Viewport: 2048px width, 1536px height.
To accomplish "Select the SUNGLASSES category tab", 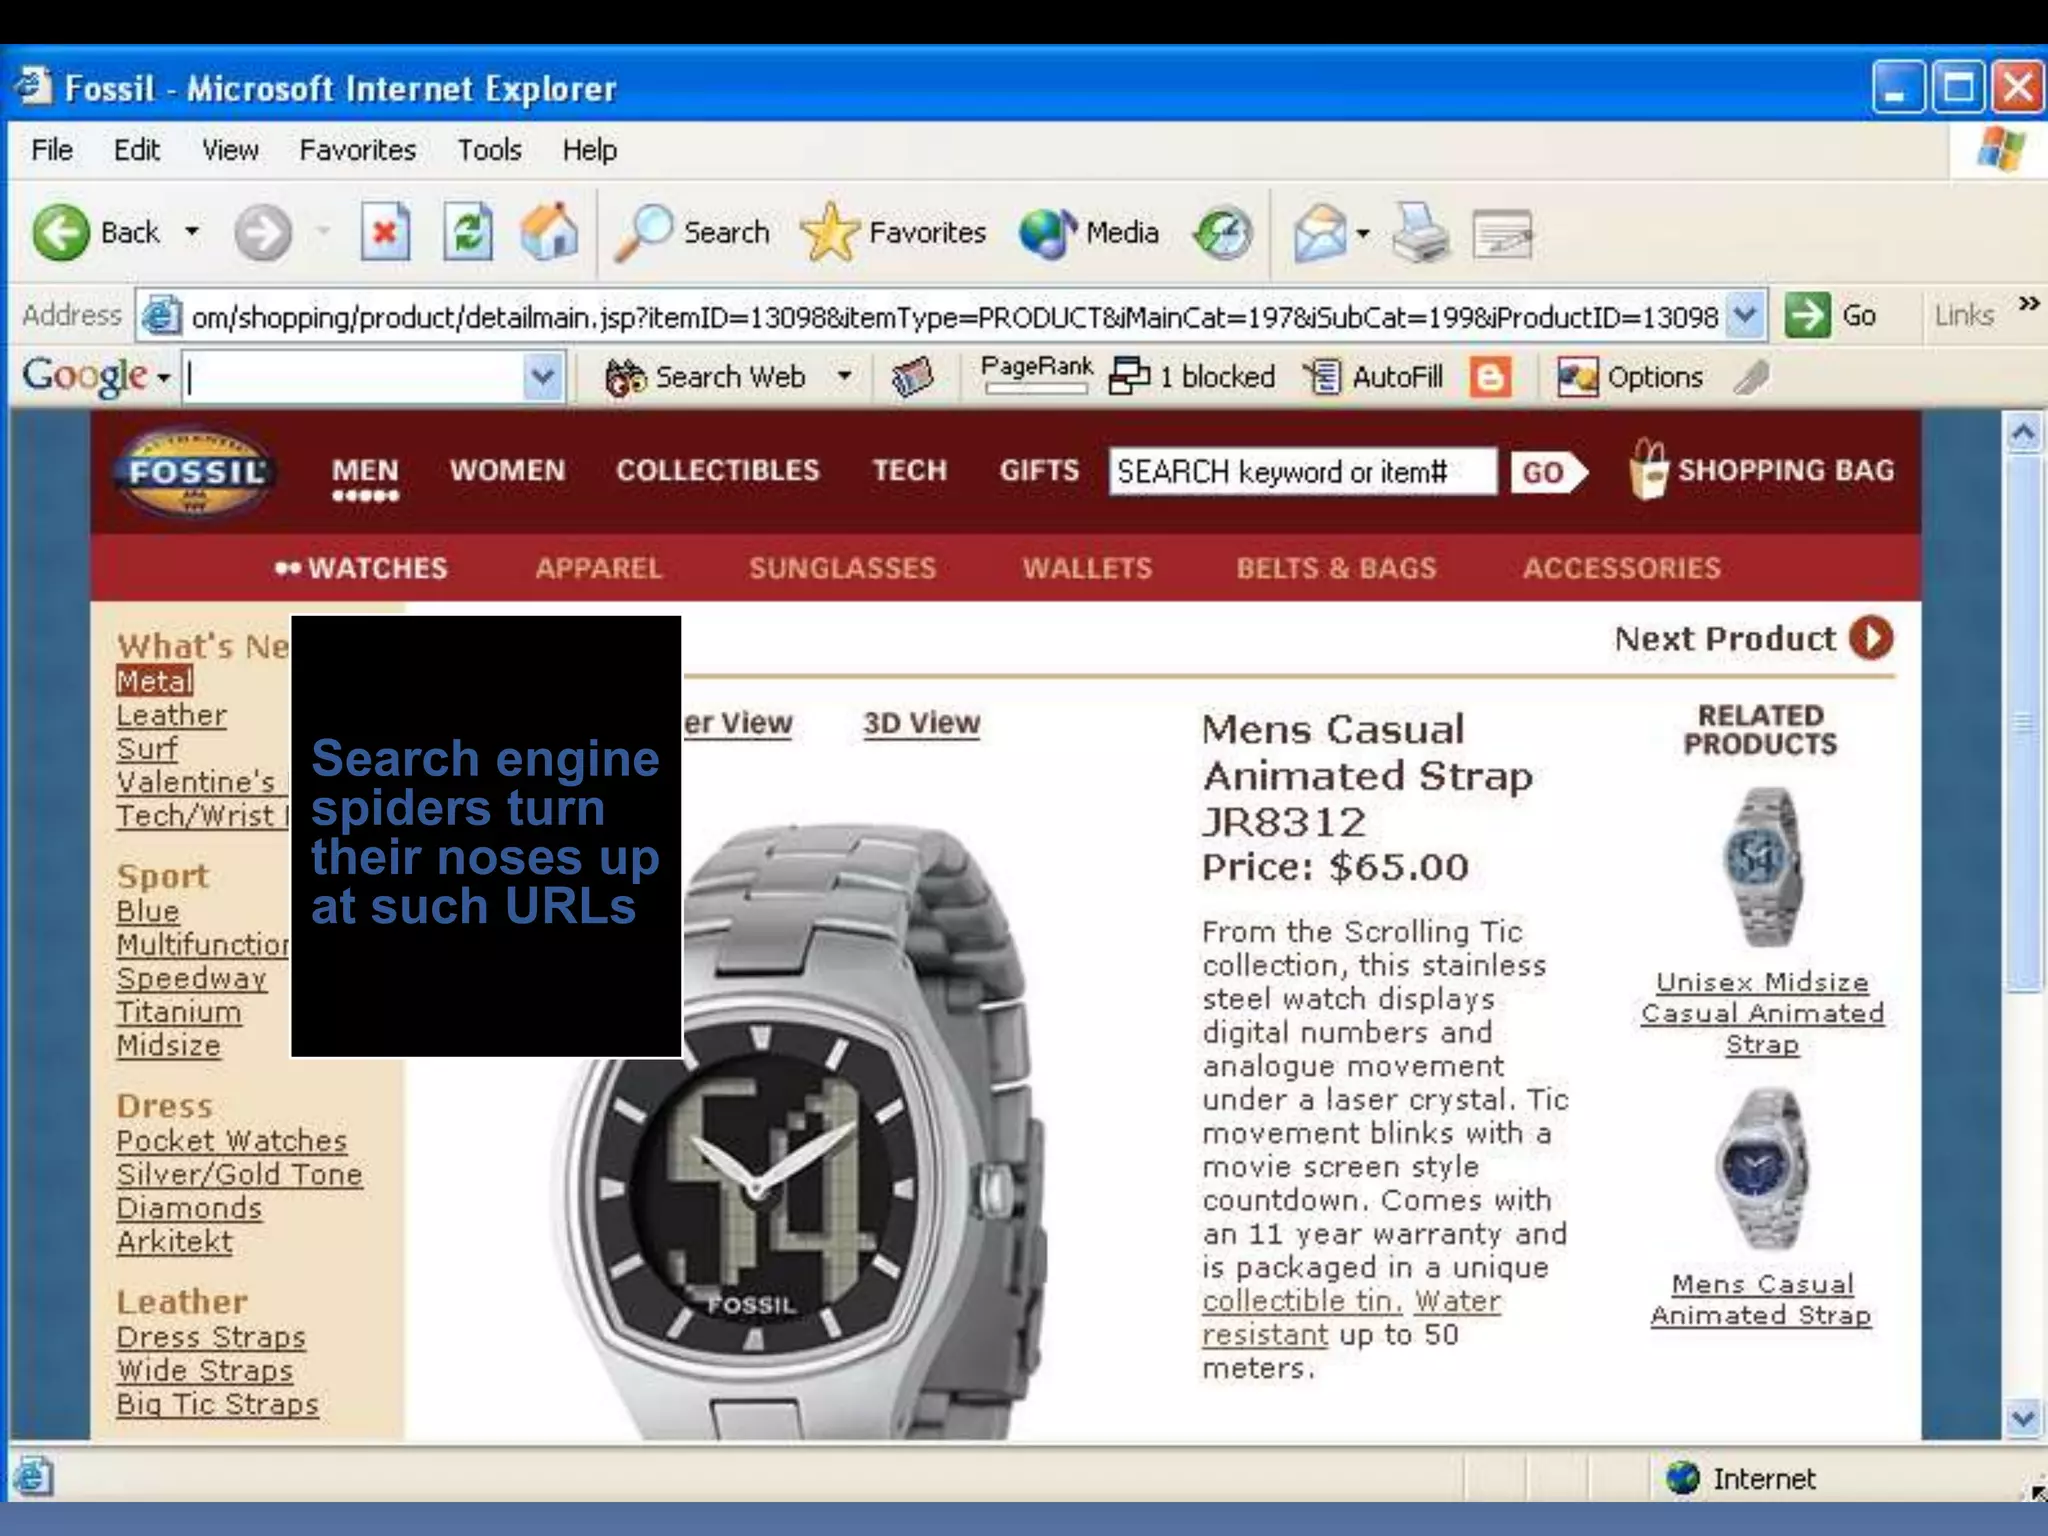I will tap(842, 568).
